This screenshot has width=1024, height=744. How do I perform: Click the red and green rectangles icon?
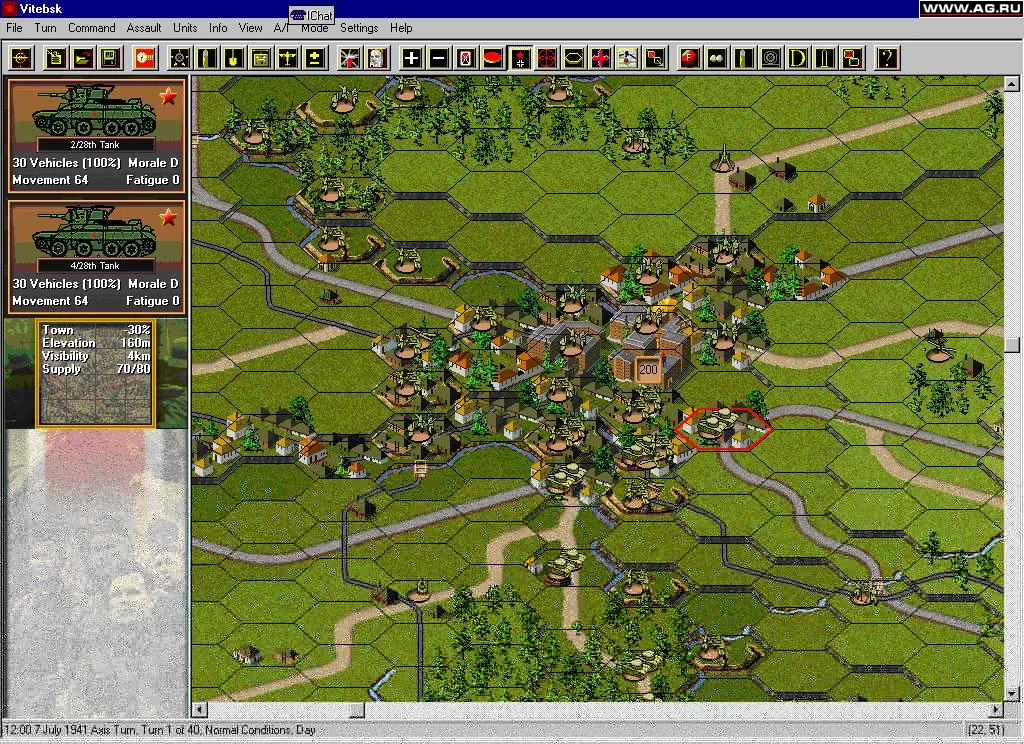click(852, 58)
